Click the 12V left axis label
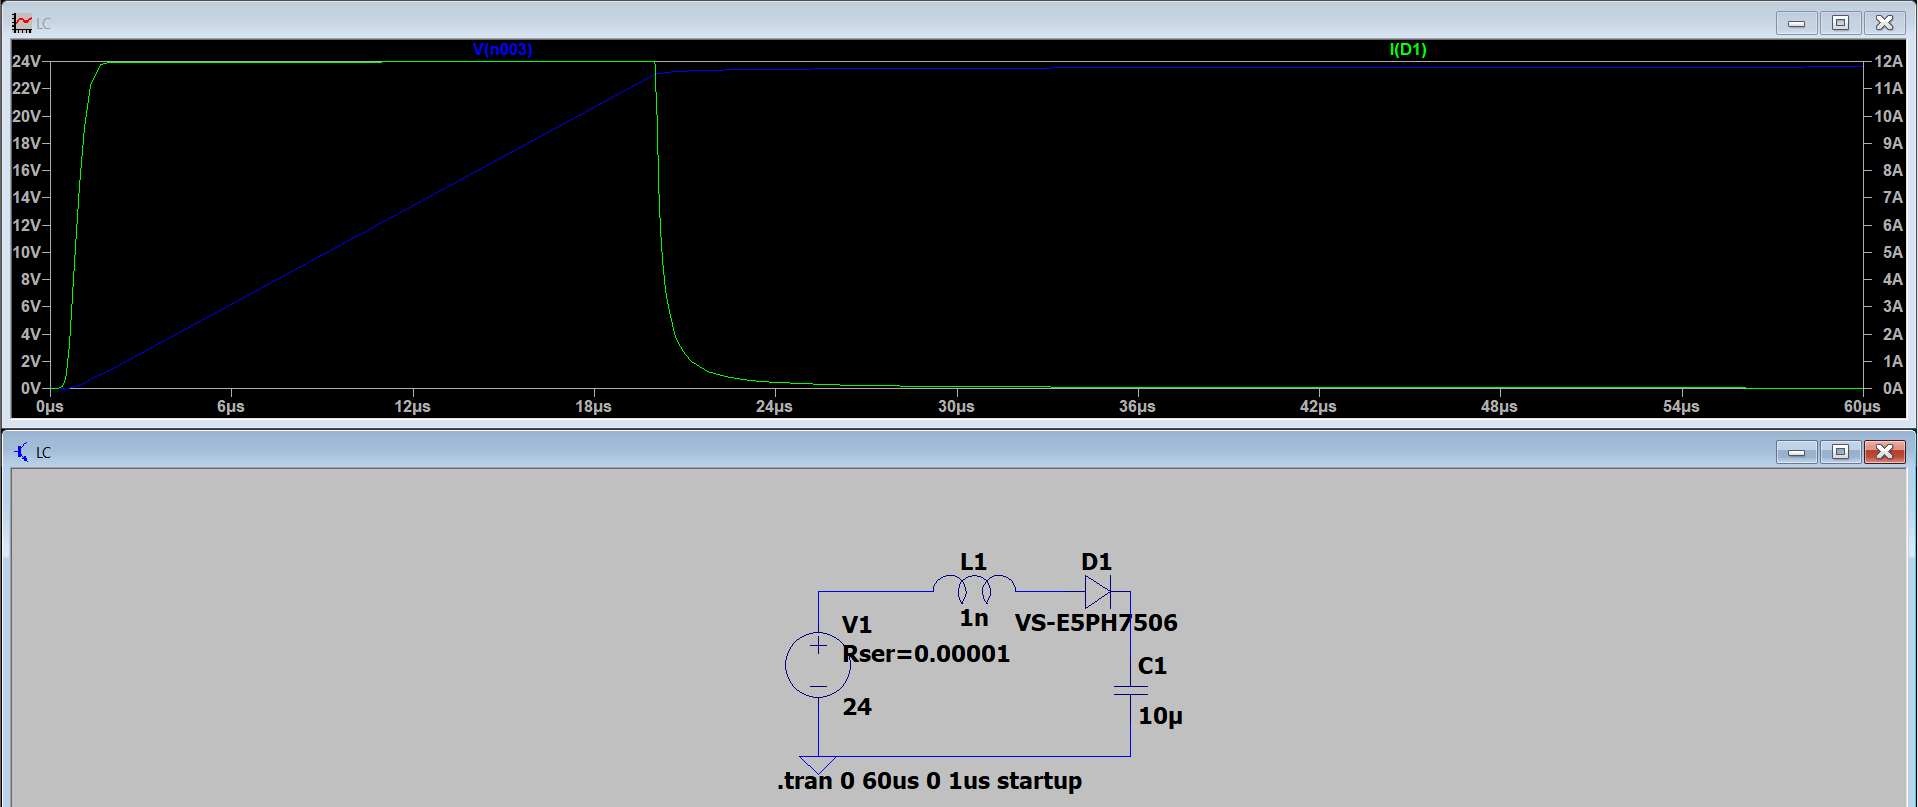The width and height of the screenshot is (1918, 807). [x=27, y=225]
